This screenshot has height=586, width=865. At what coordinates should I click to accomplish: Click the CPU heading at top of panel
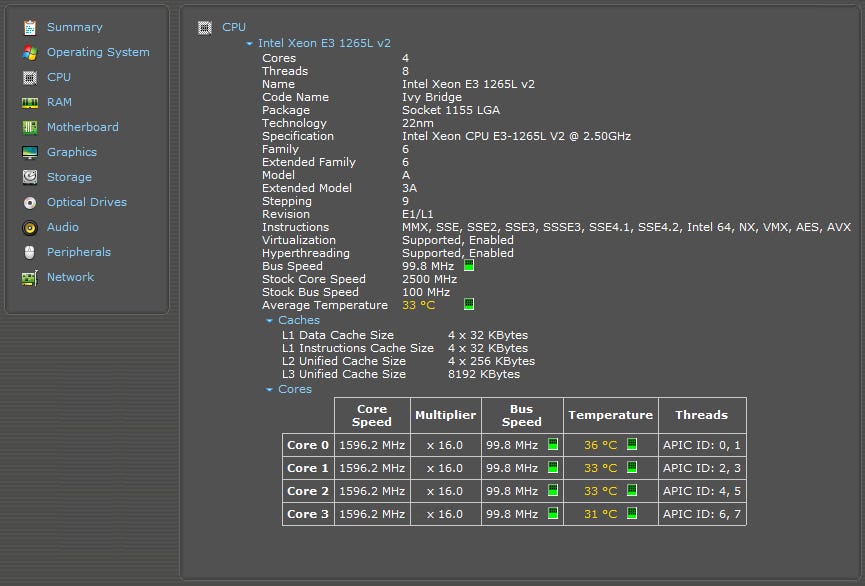(x=234, y=27)
